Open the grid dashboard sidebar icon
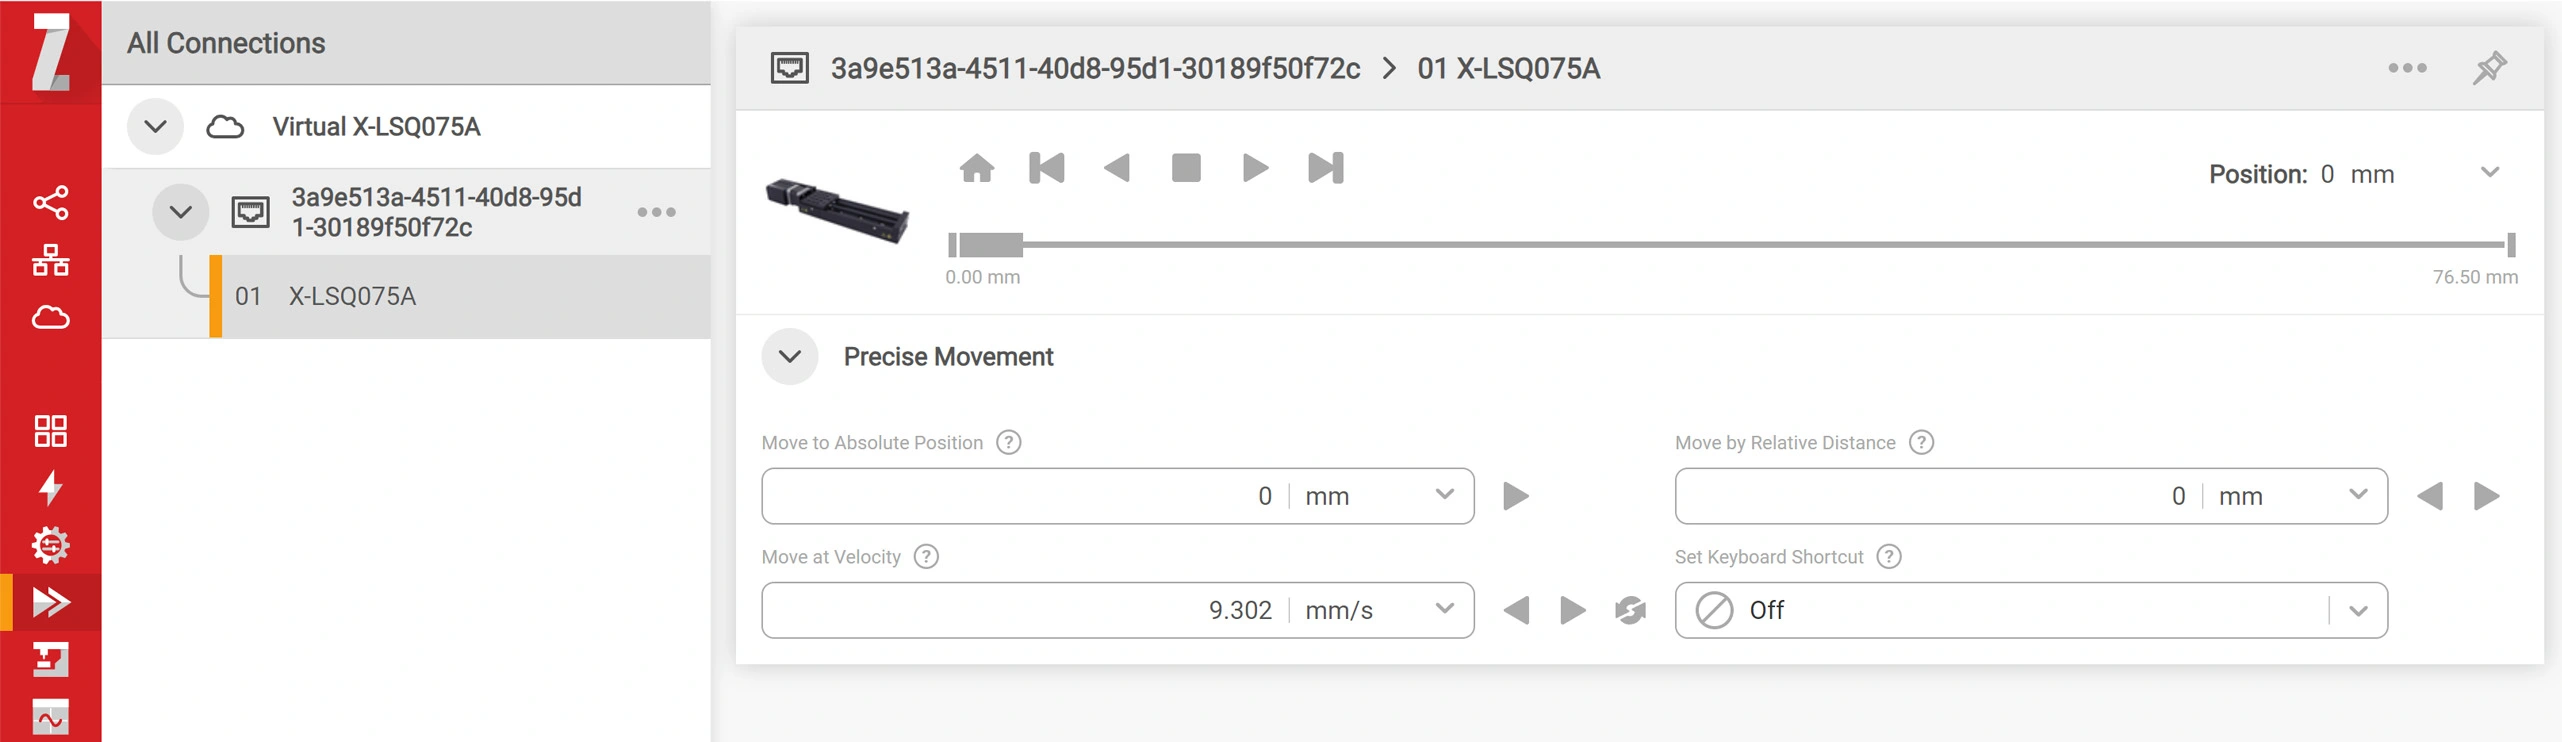The image size is (2562, 742). pos(50,431)
